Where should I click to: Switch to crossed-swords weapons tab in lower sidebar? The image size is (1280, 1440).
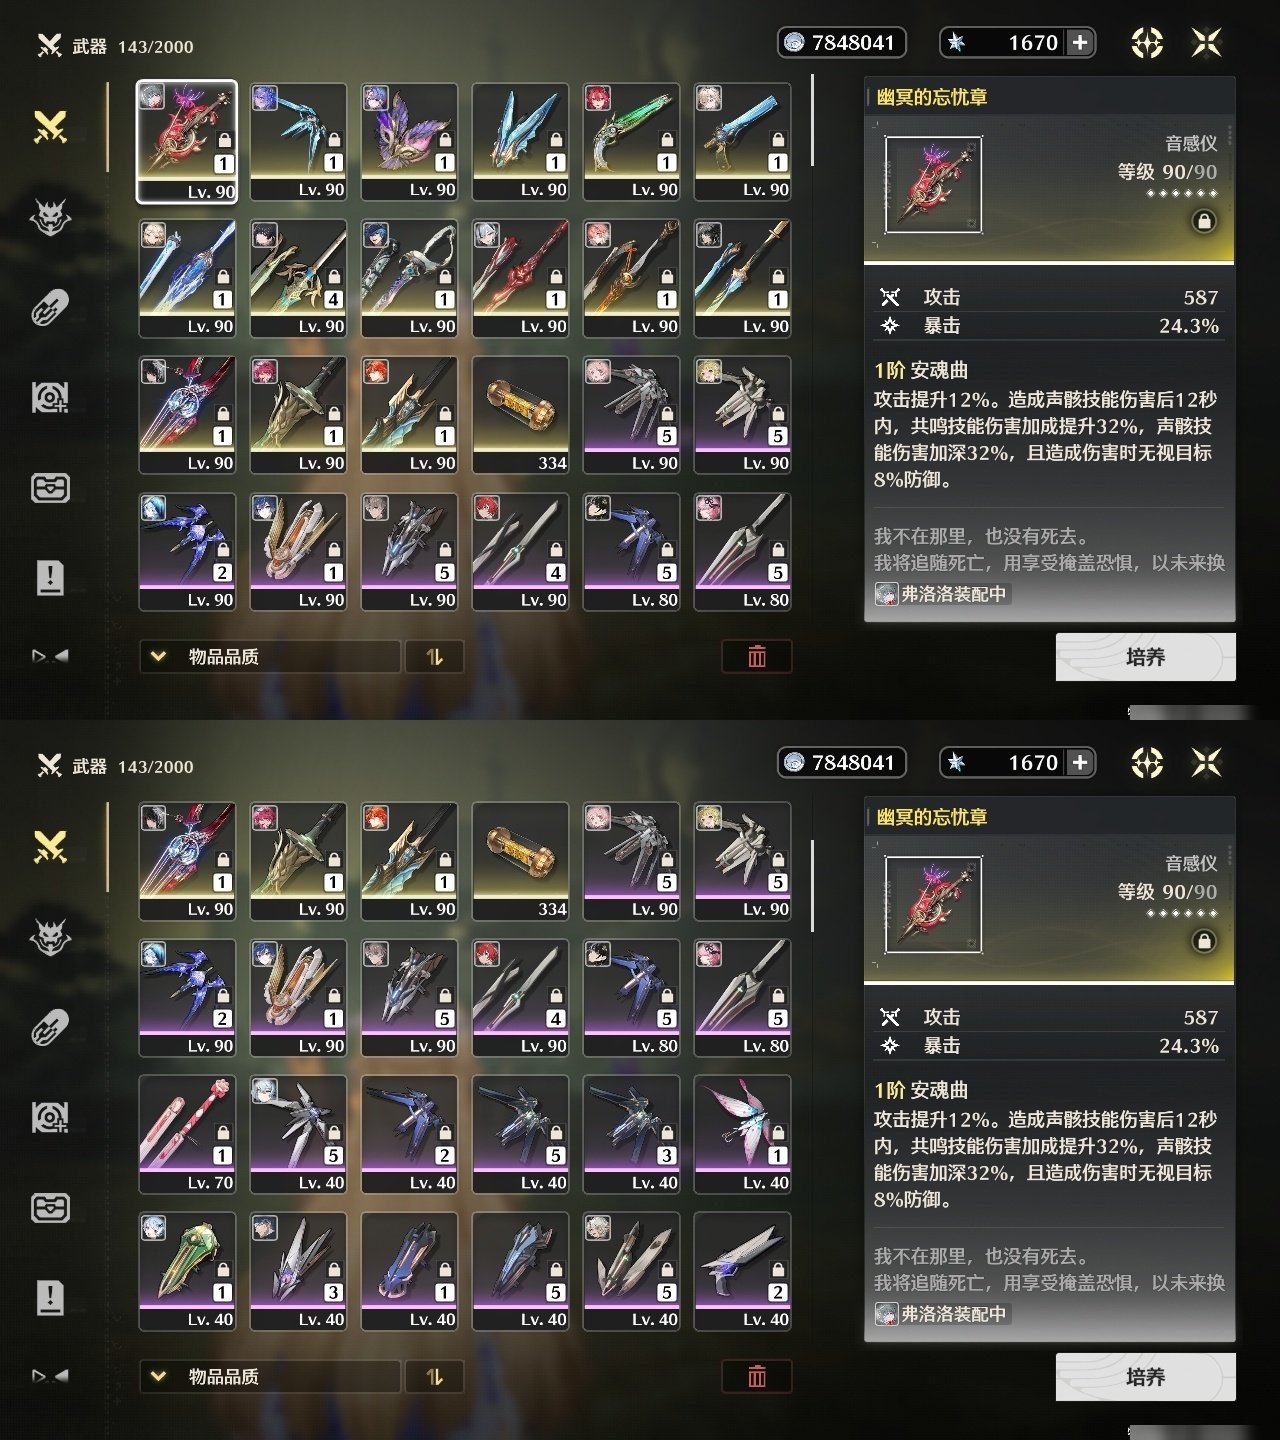pyautogui.click(x=50, y=848)
